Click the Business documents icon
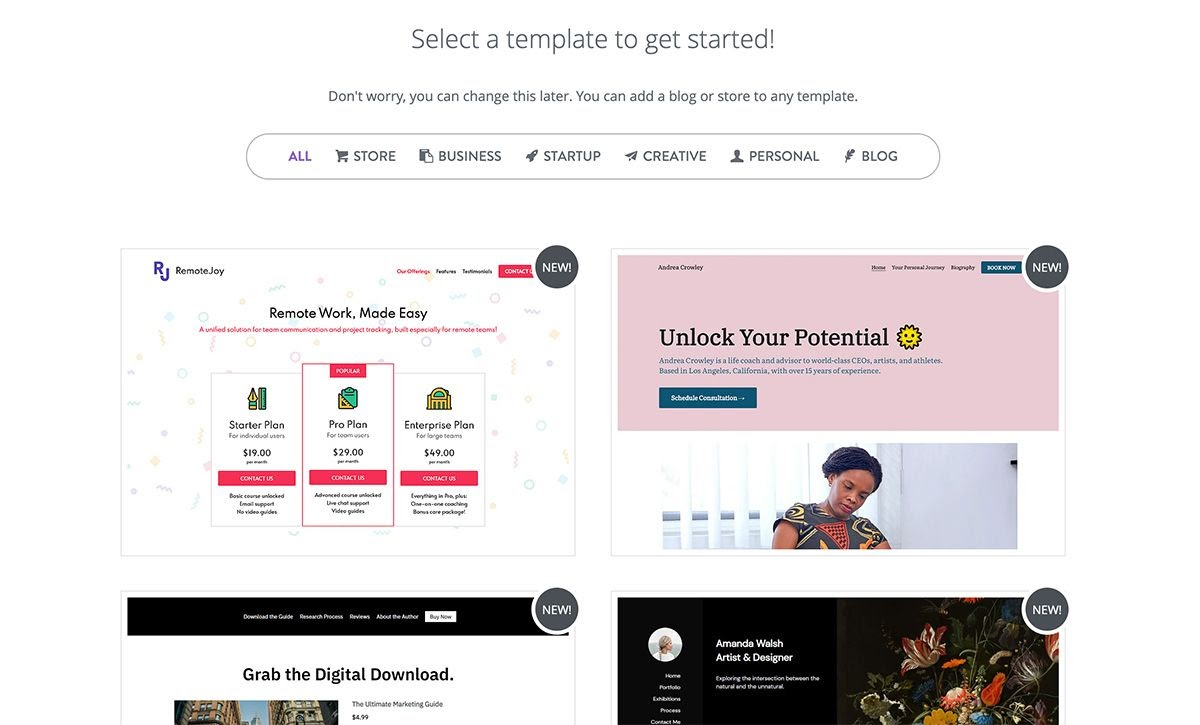Image resolution: width=1200 pixels, height=725 pixels. (426, 156)
